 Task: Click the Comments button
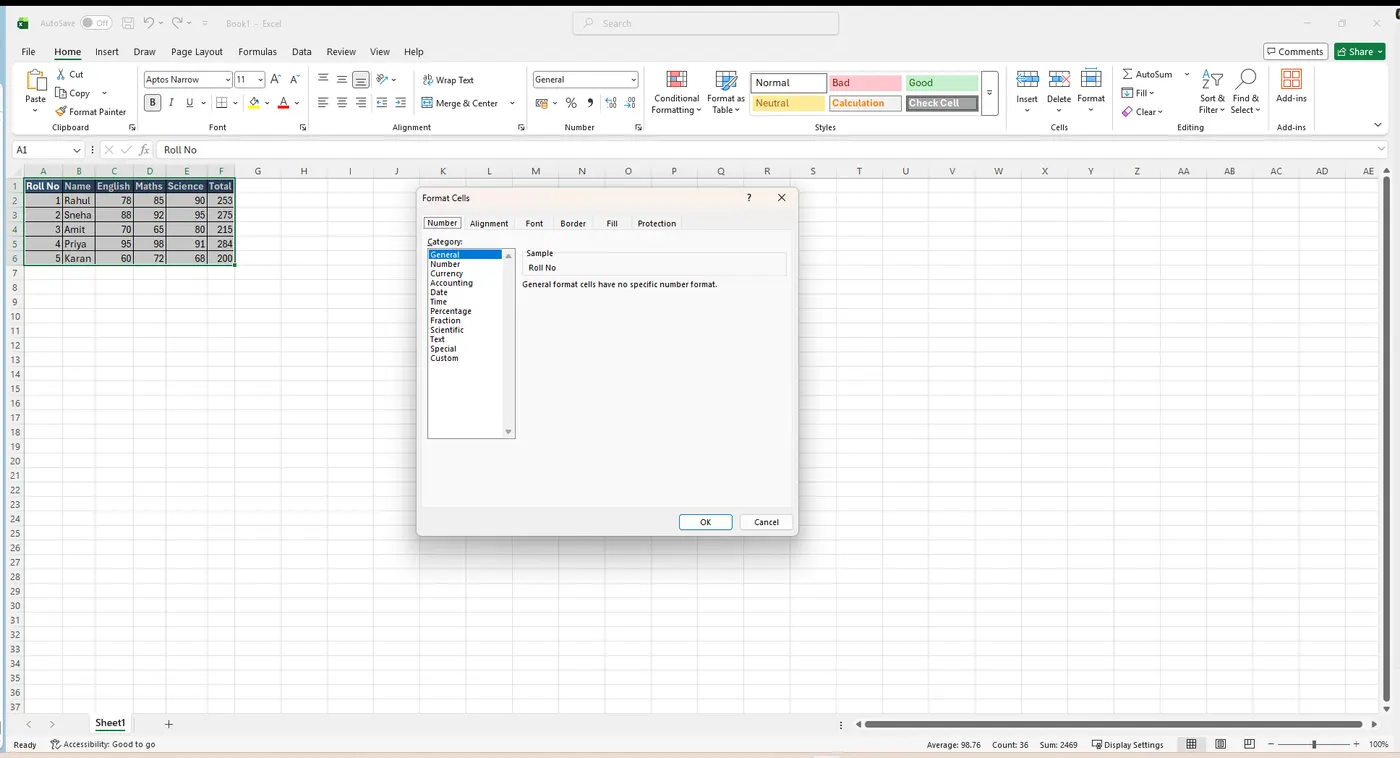(1295, 52)
